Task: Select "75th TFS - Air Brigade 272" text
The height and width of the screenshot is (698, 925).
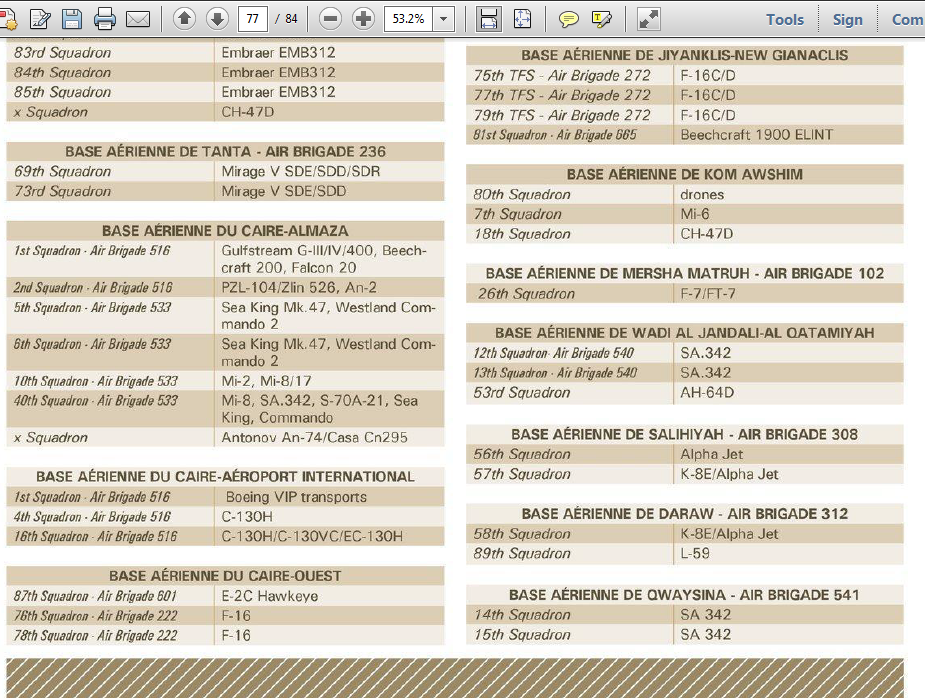Action: 562,76
